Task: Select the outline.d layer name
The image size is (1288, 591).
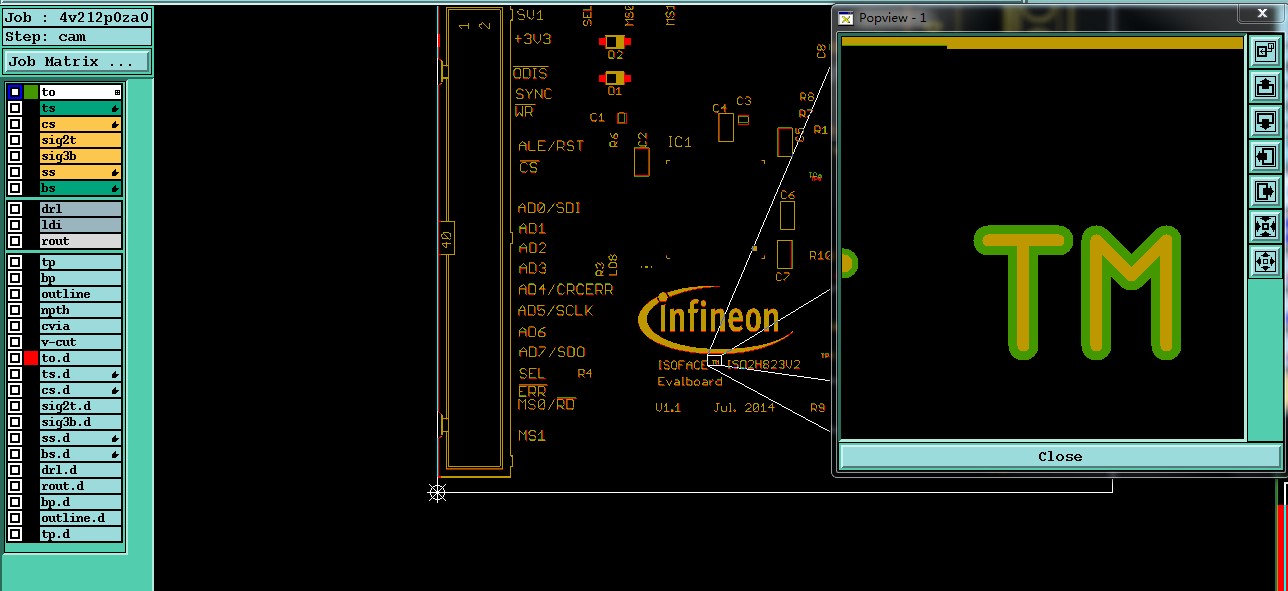Action: pyautogui.click(x=80, y=518)
